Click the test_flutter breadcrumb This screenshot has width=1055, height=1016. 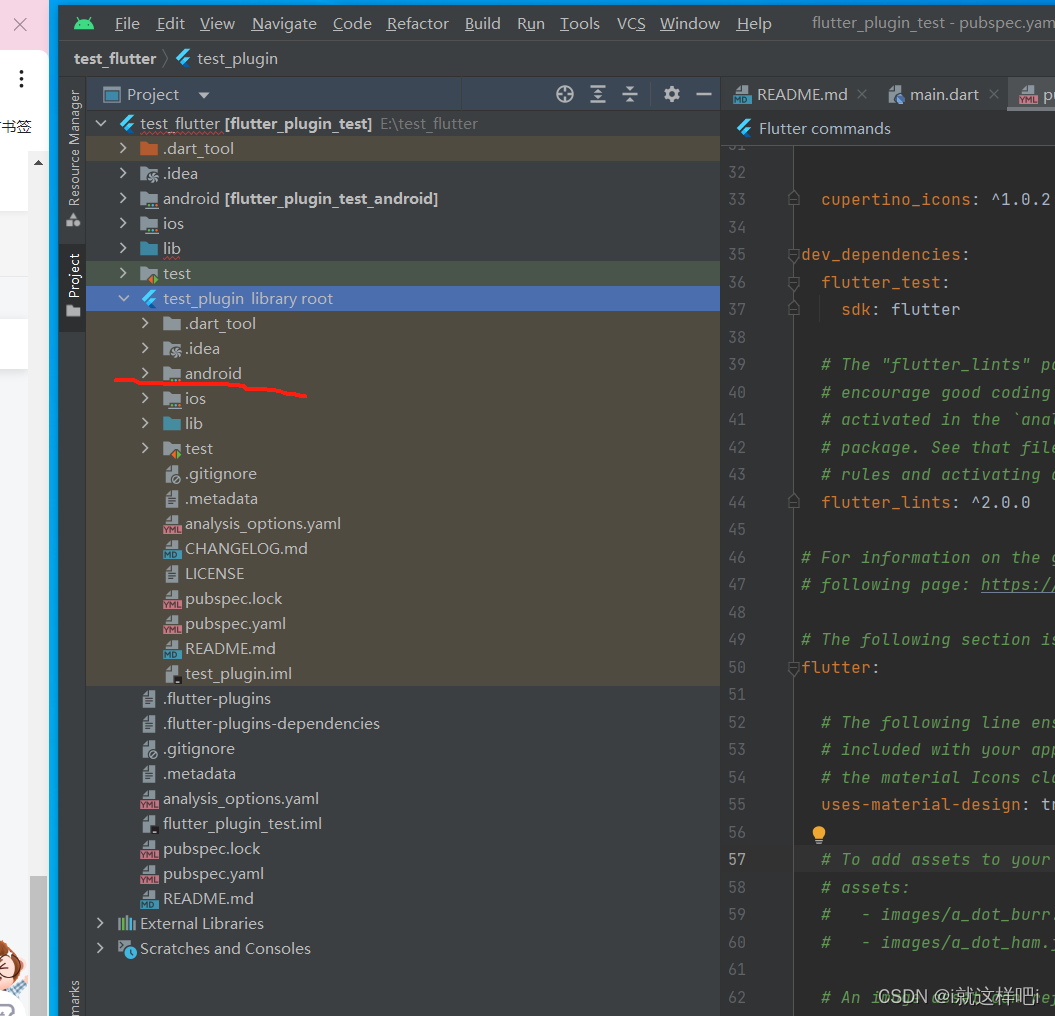click(x=115, y=59)
